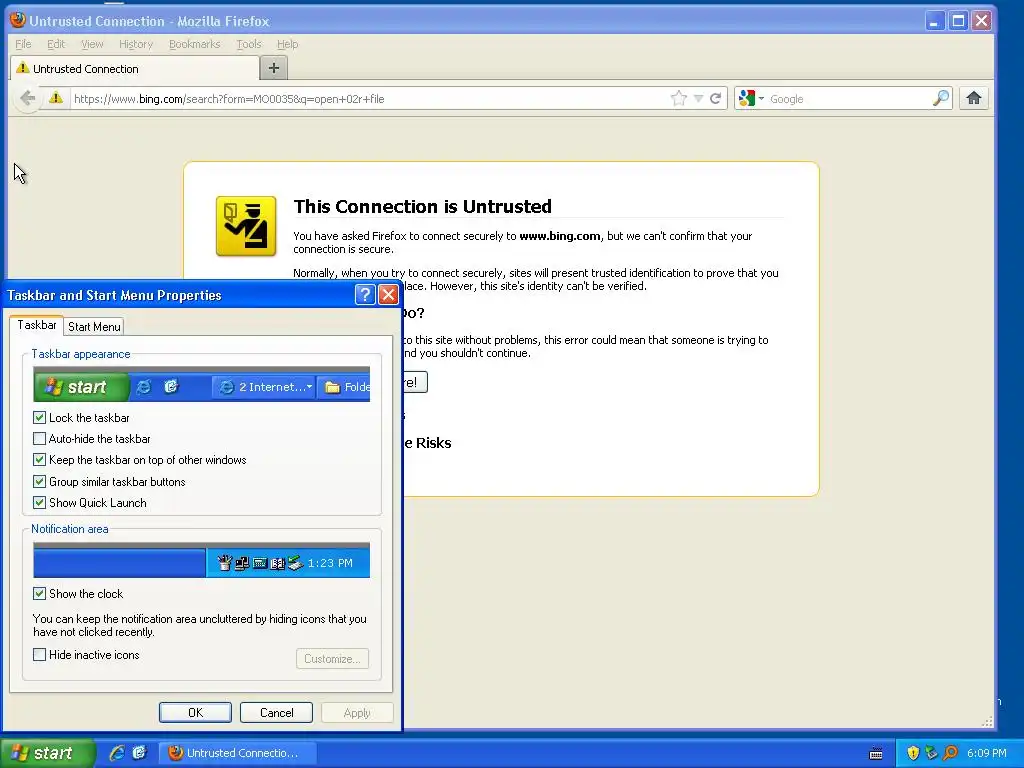Image resolution: width=1024 pixels, height=768 pixels.
Task: Click the Apply button
Action: [x=357, y=712]
